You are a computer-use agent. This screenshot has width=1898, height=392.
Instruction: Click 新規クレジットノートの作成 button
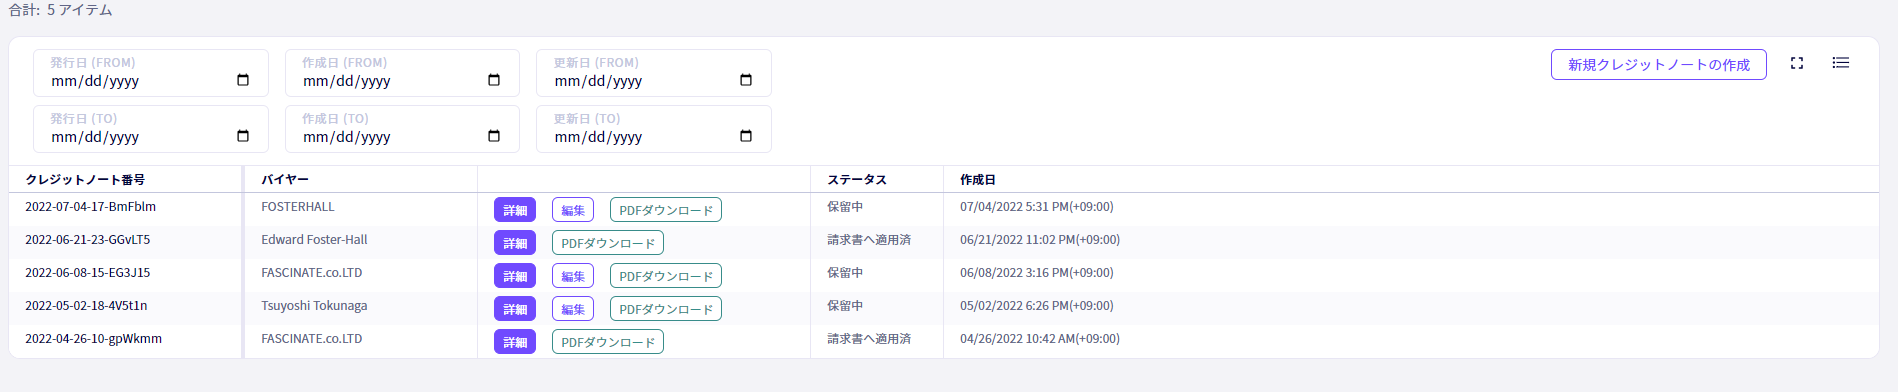pos(1659,64)
